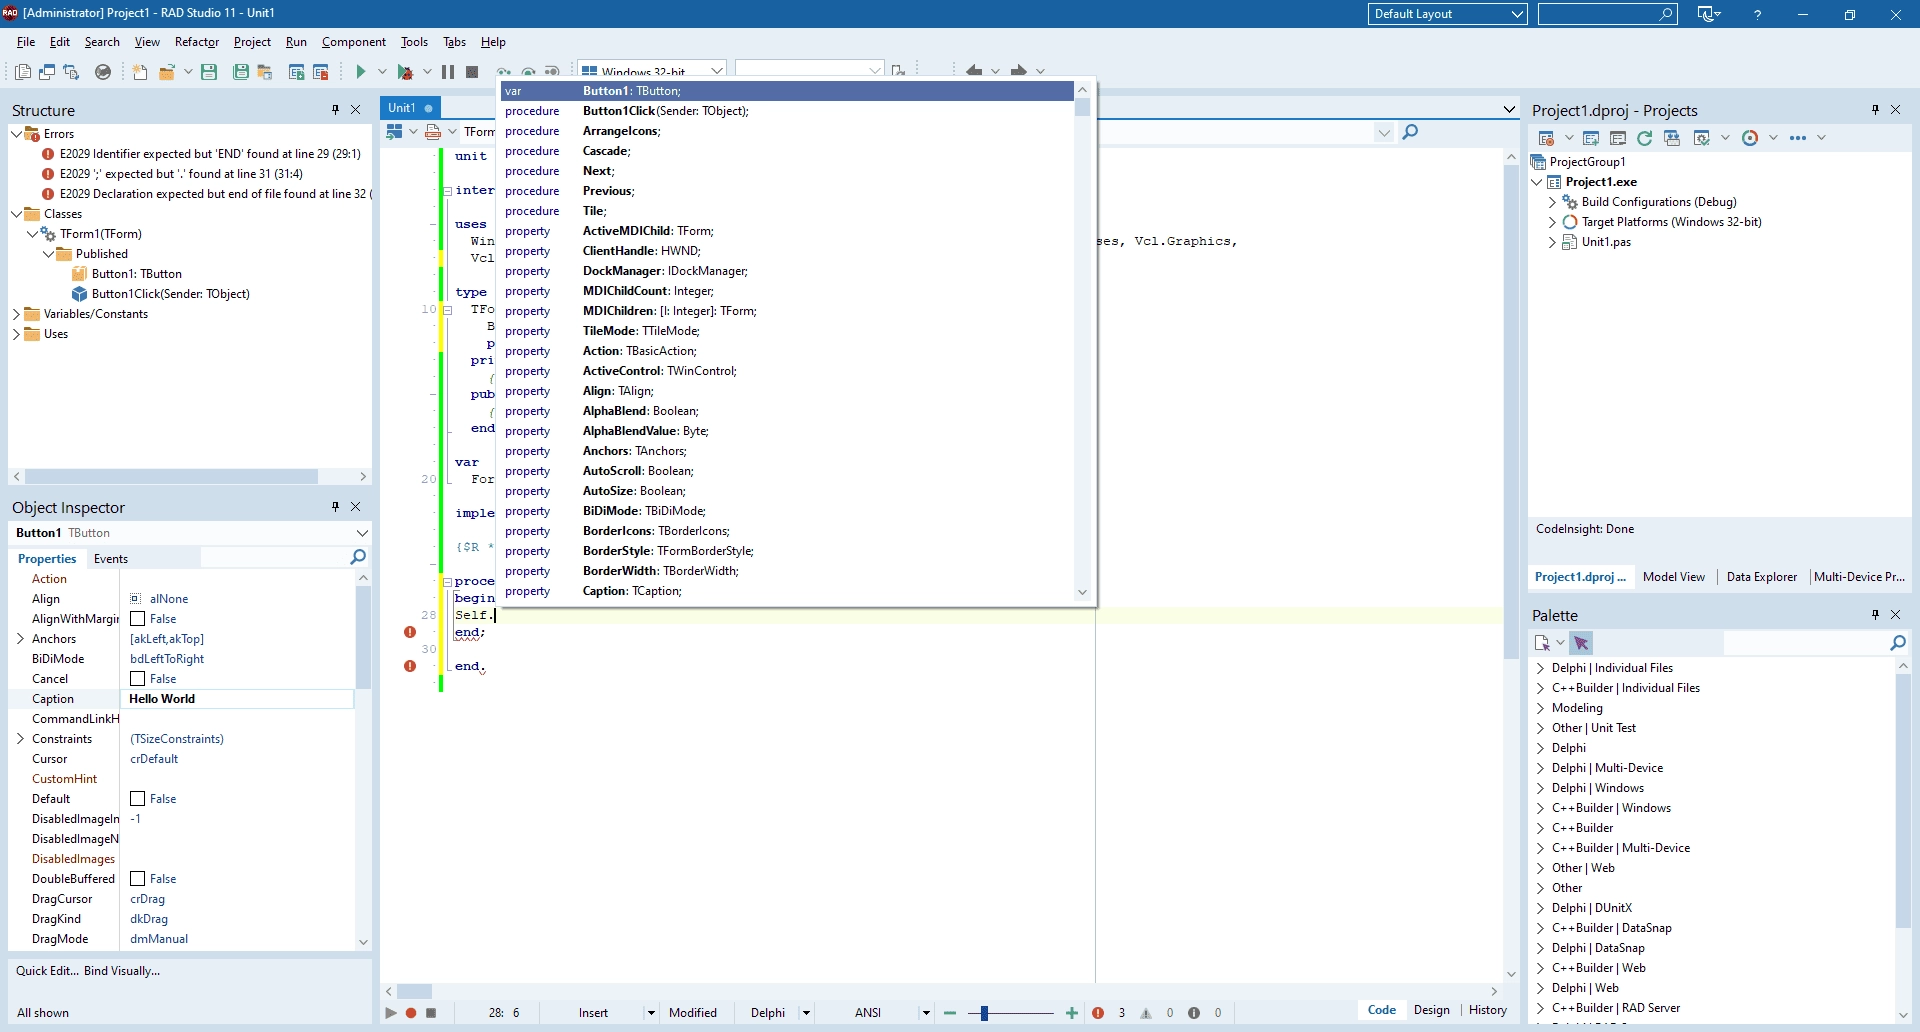Click Run Without Debugging bug icon
Image resolution: width=1920 pixels, height=1032 pixels.
(x=405, y=72)
